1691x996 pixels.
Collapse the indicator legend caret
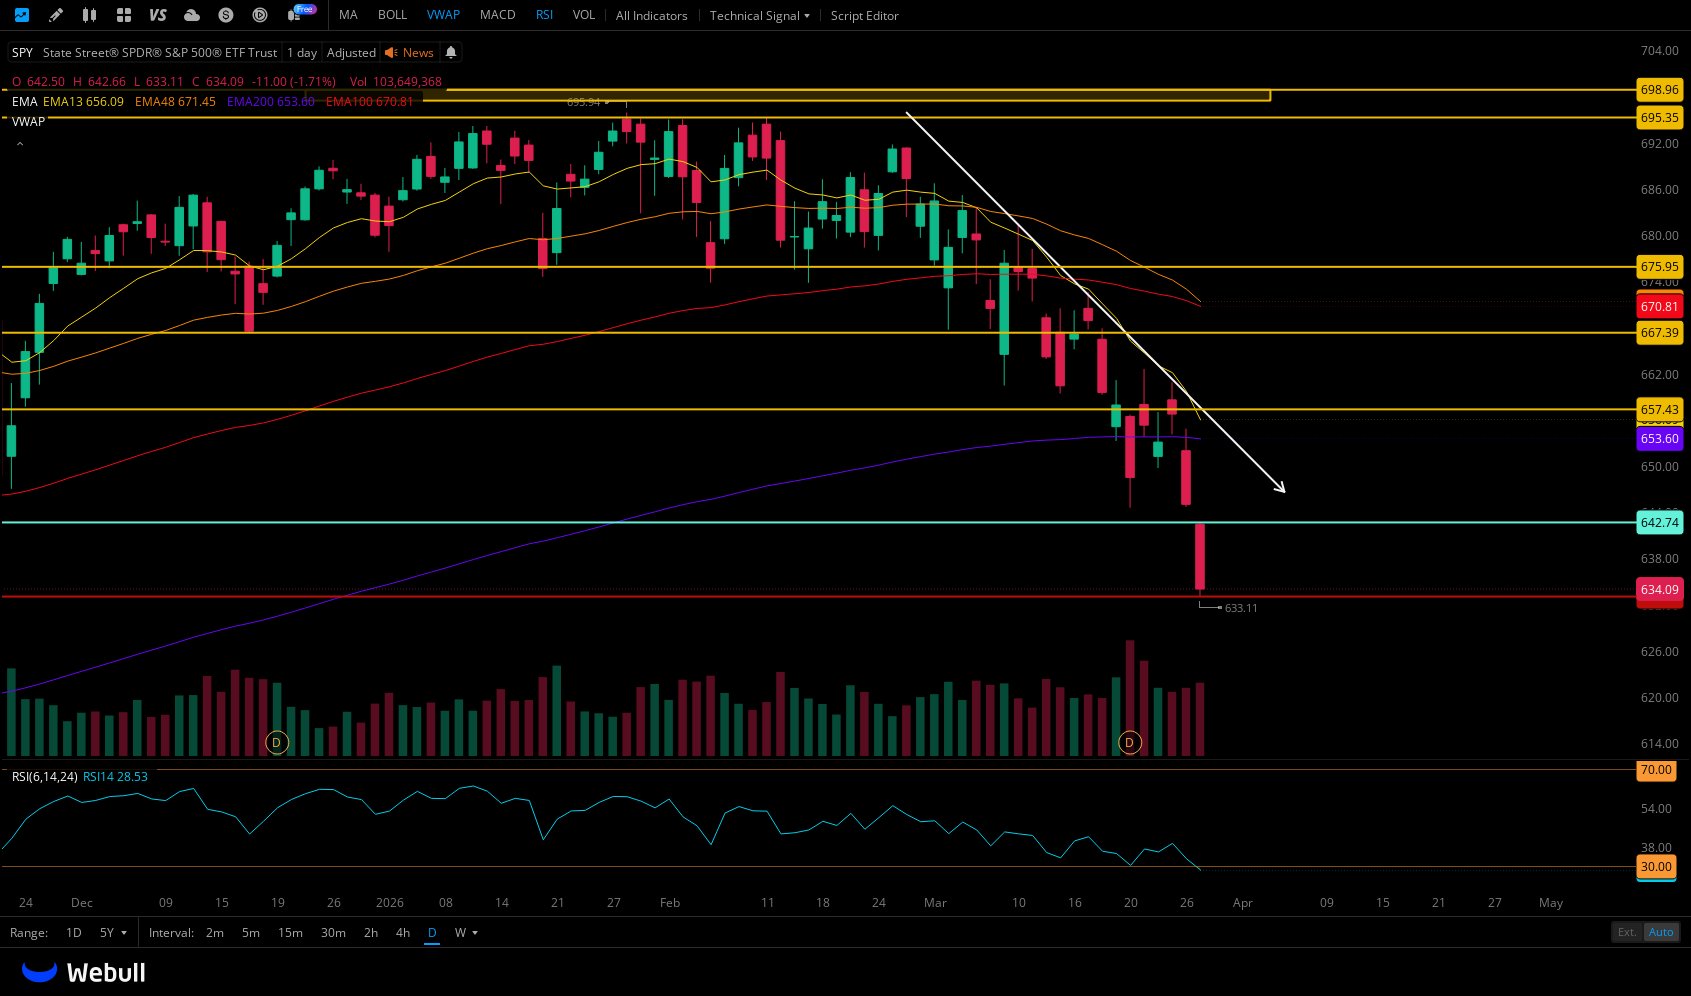pos(19,144)
